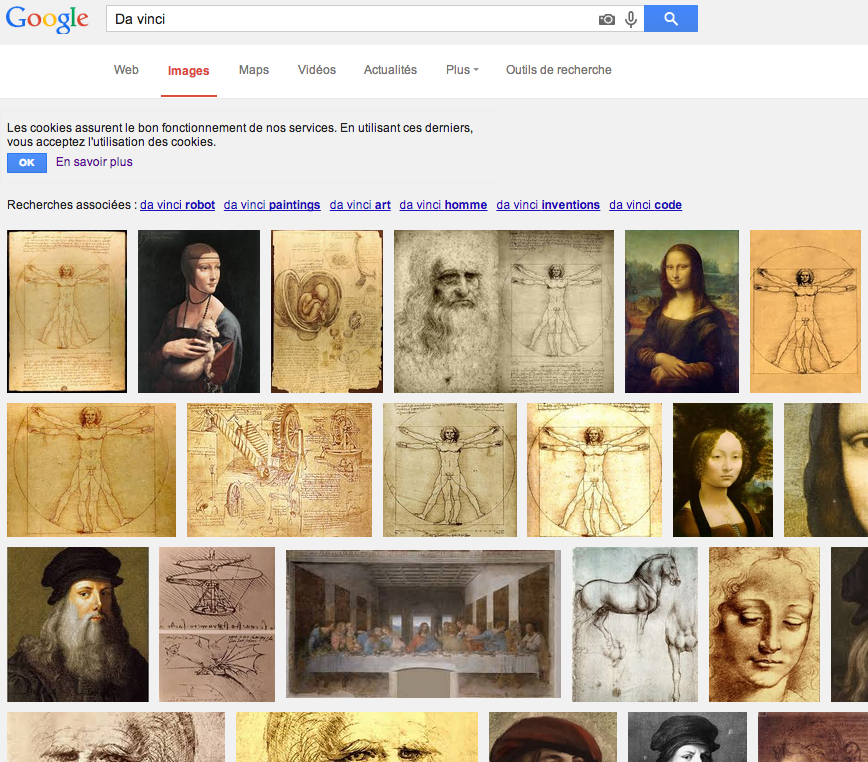
Task: Open the woman's downcast head sketch thumbnail
Action: coord(764,624)
